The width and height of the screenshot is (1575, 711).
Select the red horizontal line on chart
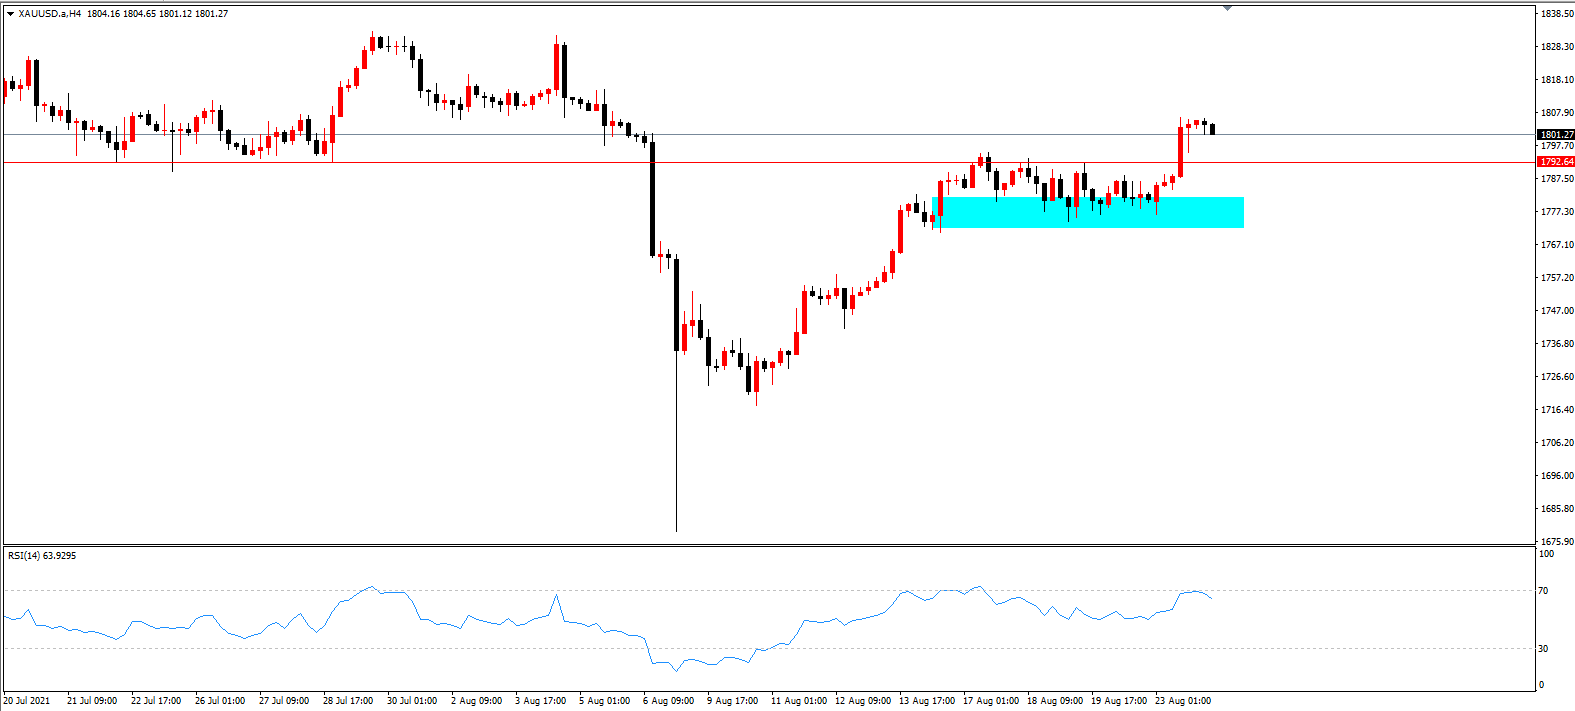(768, 162)
